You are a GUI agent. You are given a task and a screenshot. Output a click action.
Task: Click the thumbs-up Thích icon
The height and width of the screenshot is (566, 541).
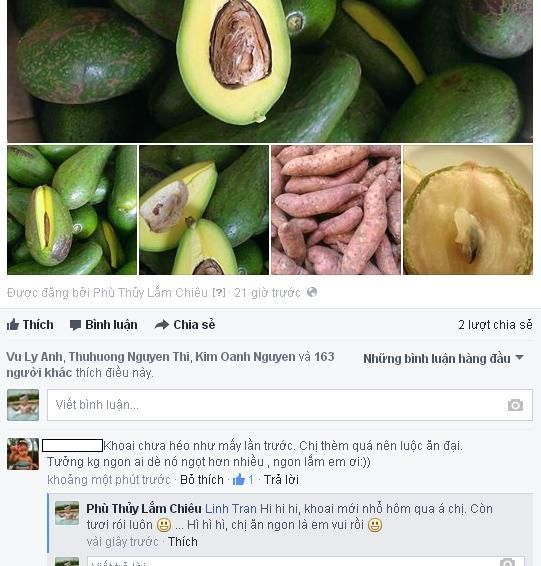click(x=13, y=325)
